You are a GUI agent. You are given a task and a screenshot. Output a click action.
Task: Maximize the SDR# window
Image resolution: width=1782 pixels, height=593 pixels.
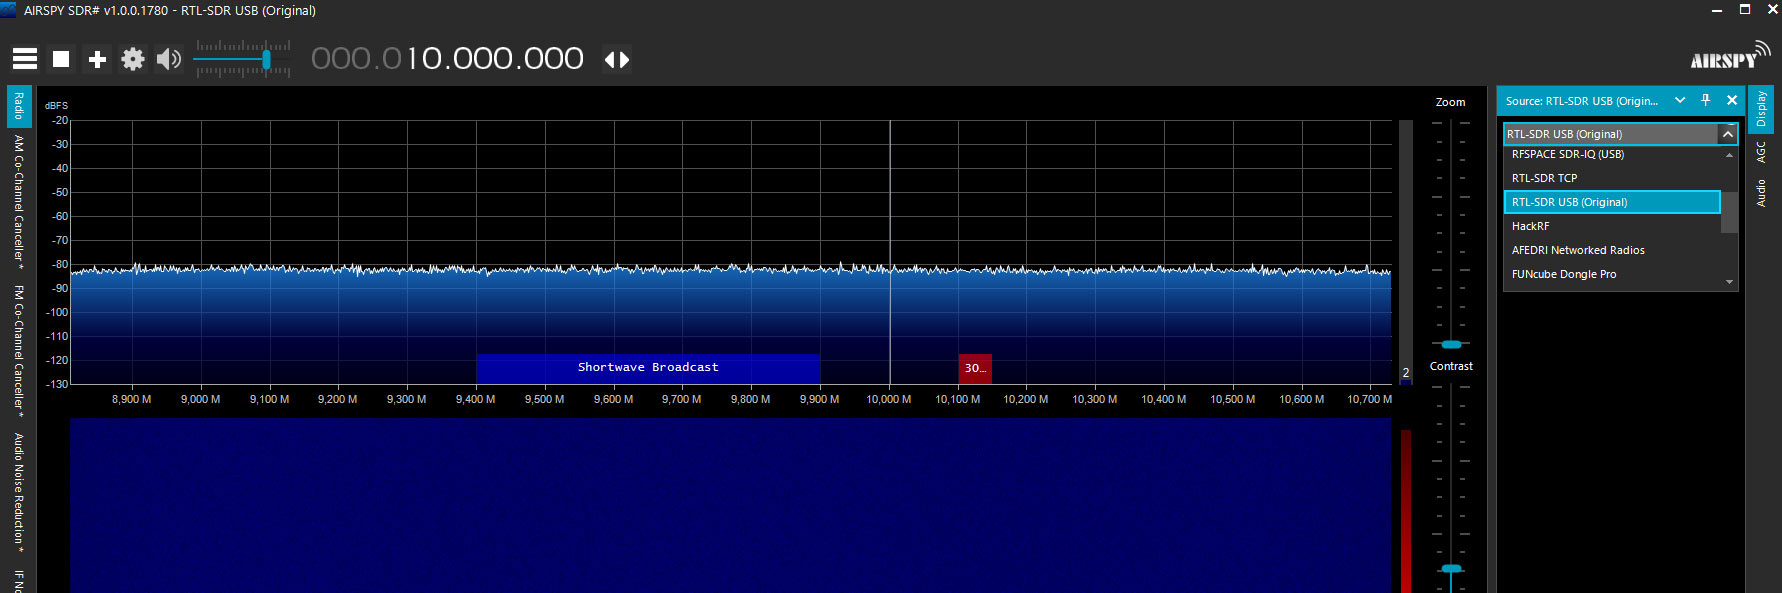click(x=1745, y=10)
